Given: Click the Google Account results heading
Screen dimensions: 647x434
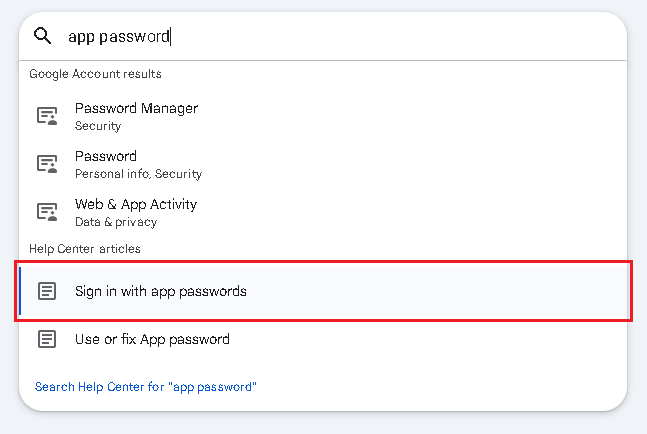Looking at the screenshot, I should (95, 74).
